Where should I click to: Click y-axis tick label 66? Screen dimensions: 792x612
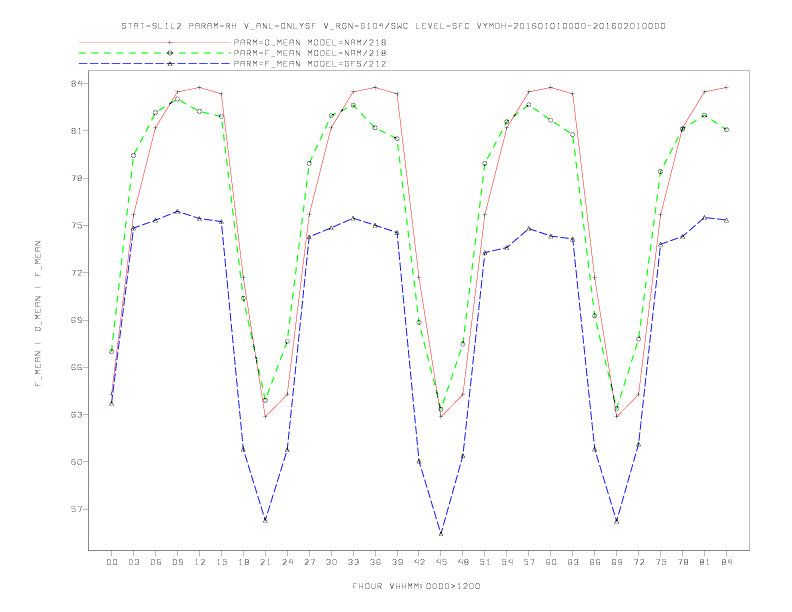click(x=76, y=367)
